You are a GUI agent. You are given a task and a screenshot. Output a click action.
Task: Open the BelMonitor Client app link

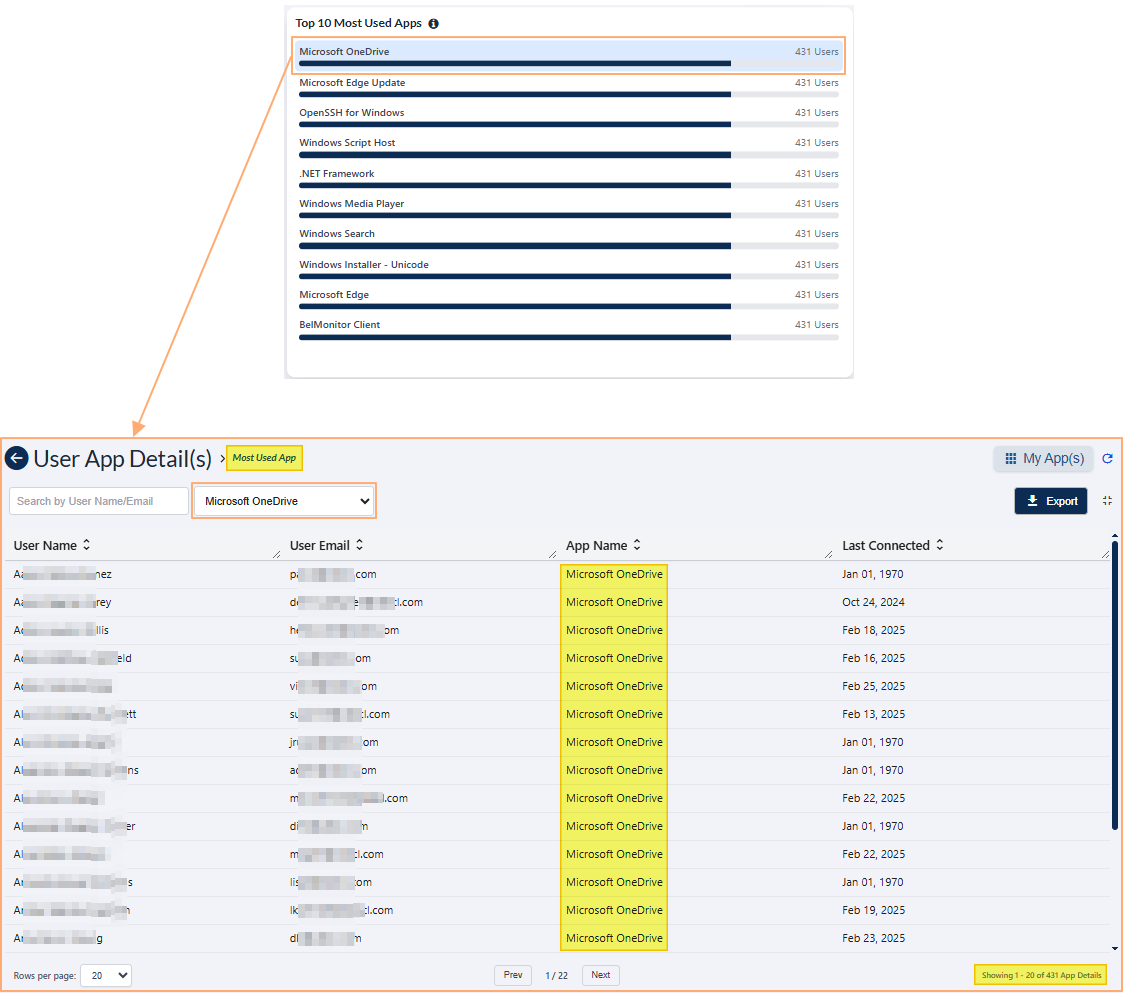click(x=340, y=324)
